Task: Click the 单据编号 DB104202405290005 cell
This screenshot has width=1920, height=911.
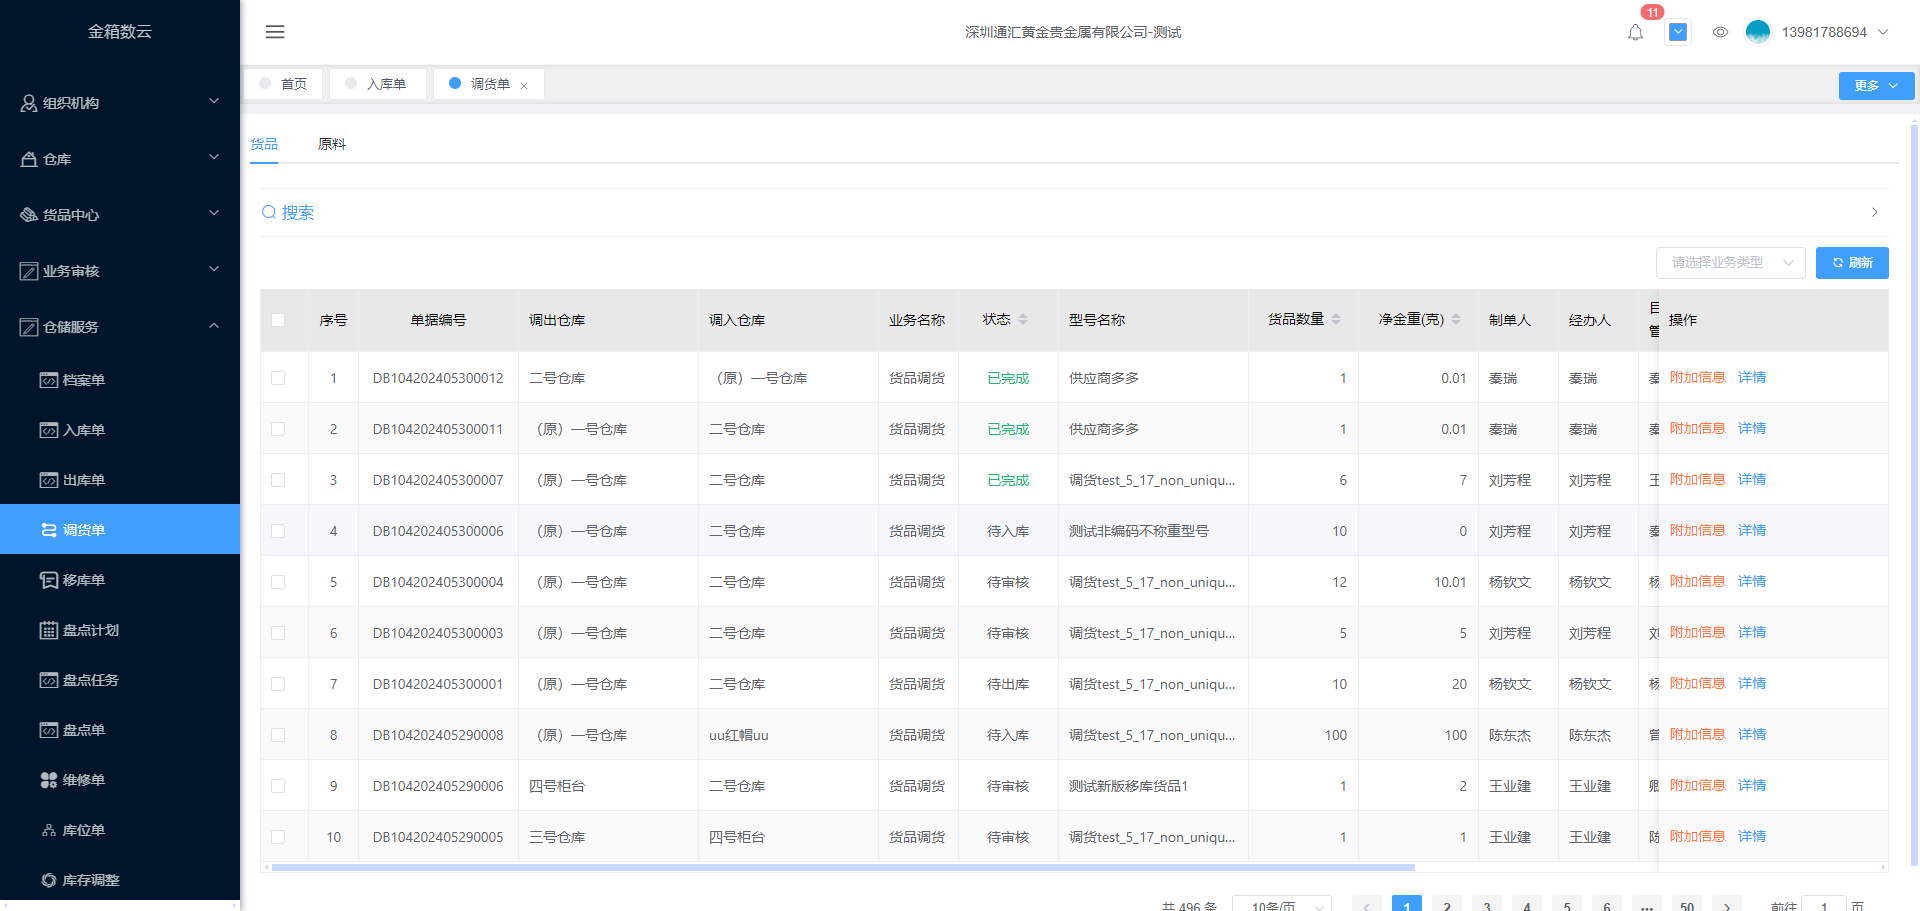Action: 438,837
